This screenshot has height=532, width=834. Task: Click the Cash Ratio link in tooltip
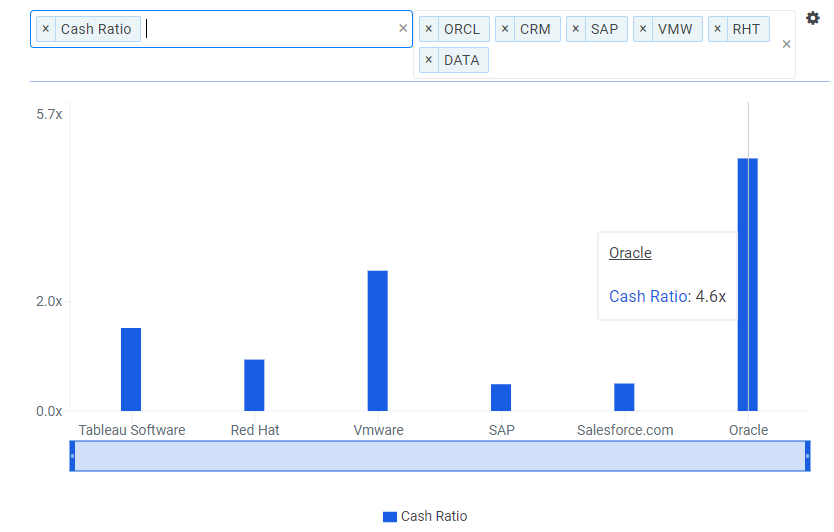pos(648,296)
